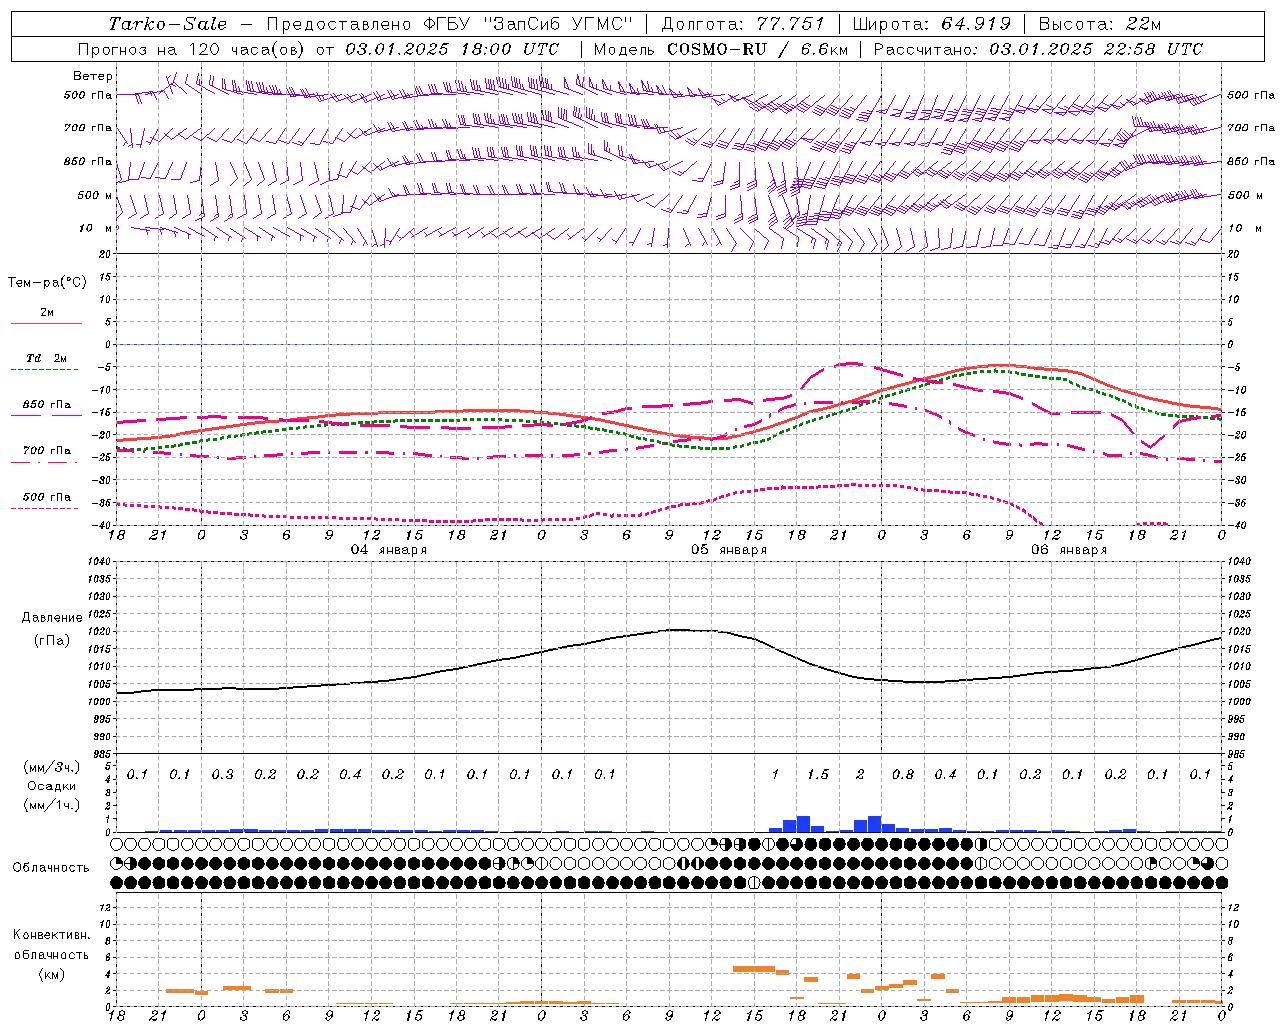Image resolution: width=1280 pixels, height=1024 pixels.
Task: Click the 500 м wind level label on left
Action: click(95, 195)
